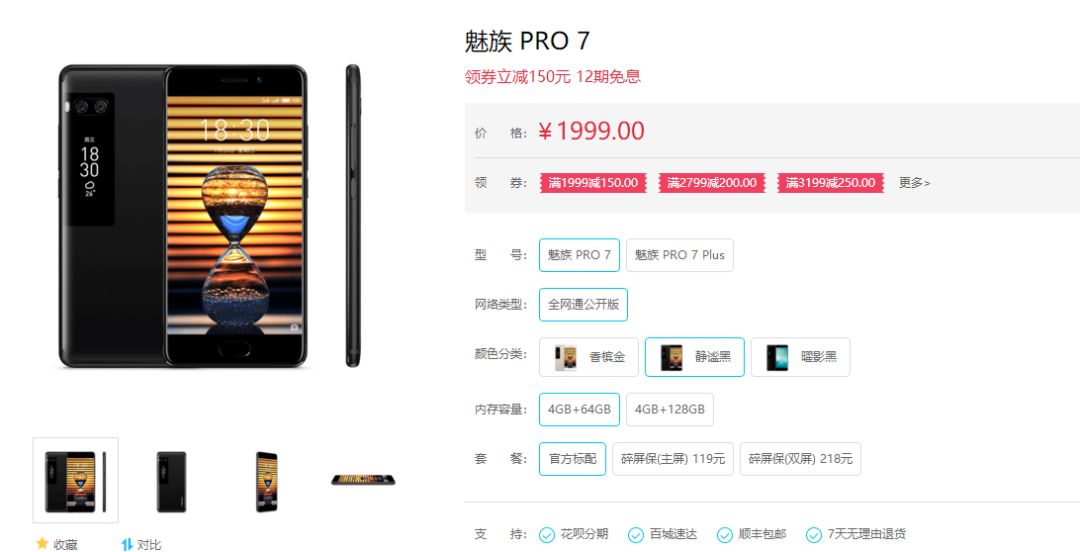
Task: Select the 香槟金 color option
Action: (x=589, y=357)
